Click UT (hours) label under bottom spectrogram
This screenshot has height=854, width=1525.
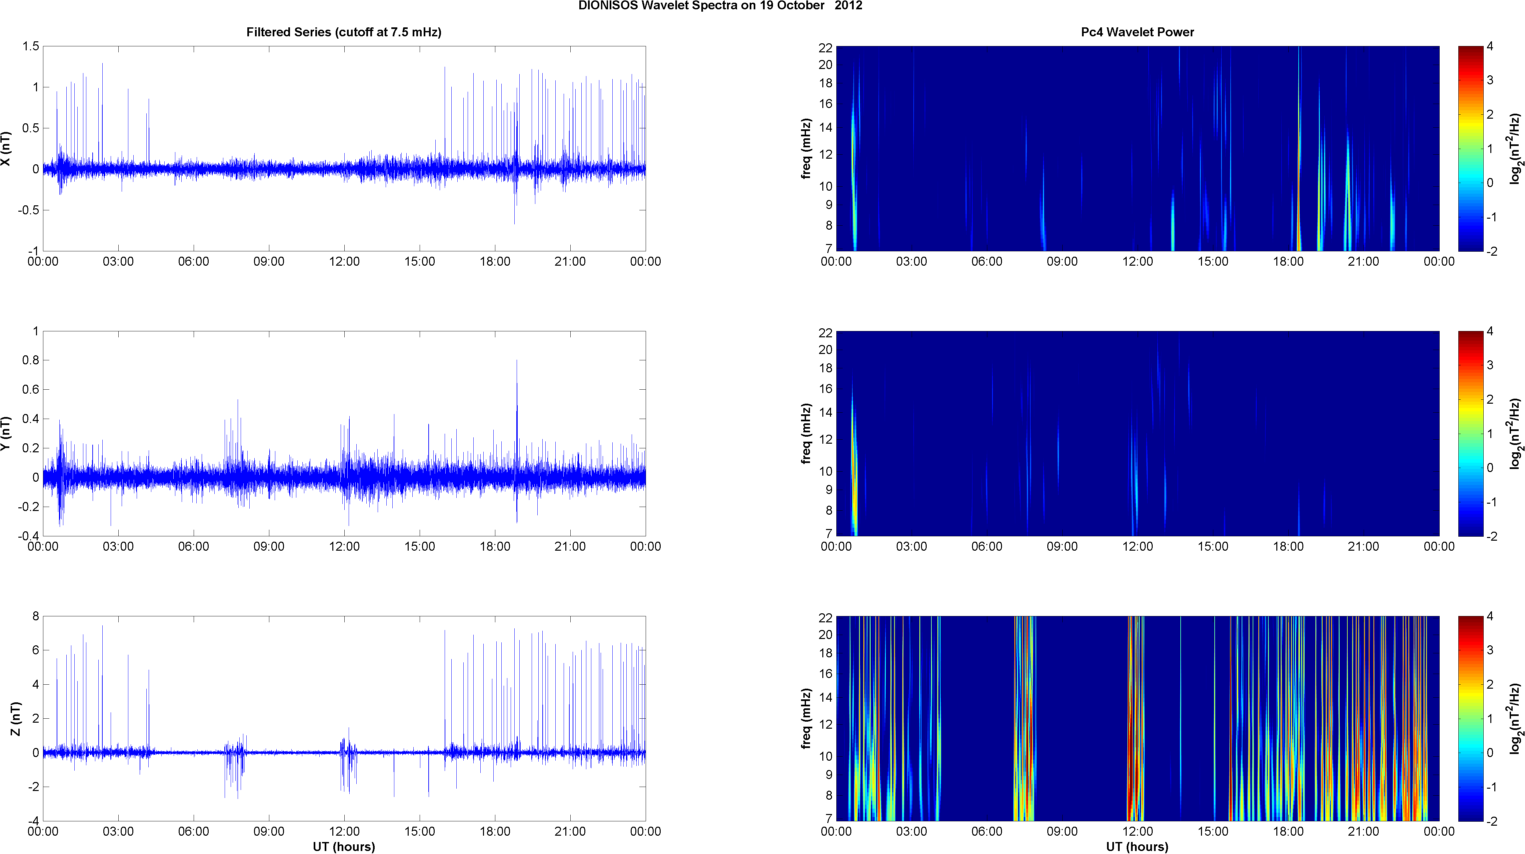coord(1137,846)
